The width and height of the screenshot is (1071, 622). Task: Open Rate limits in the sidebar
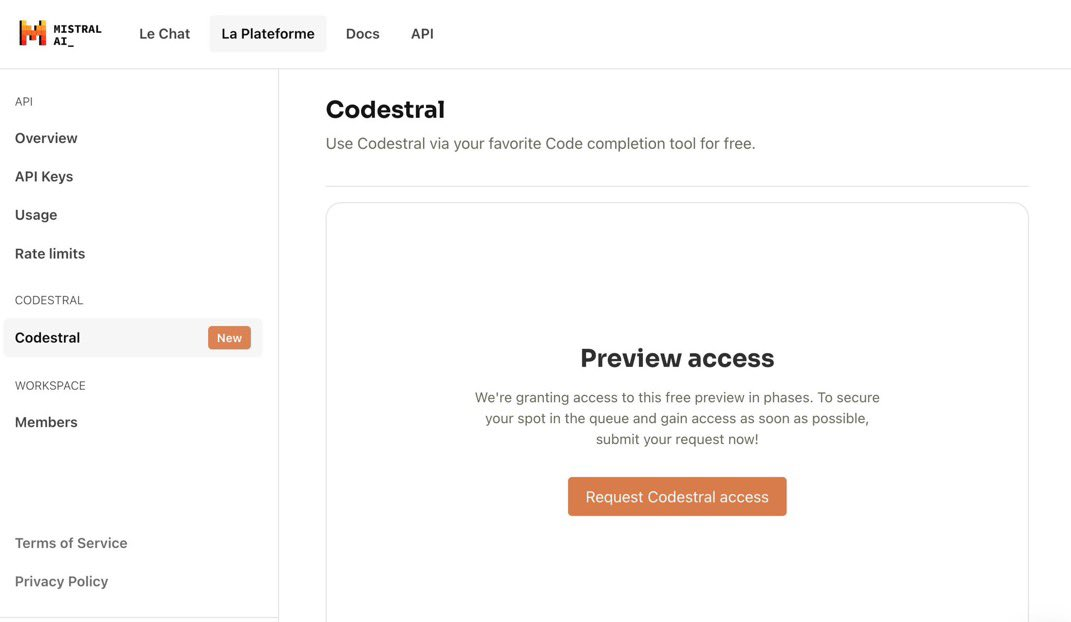[x=50, y=253]
